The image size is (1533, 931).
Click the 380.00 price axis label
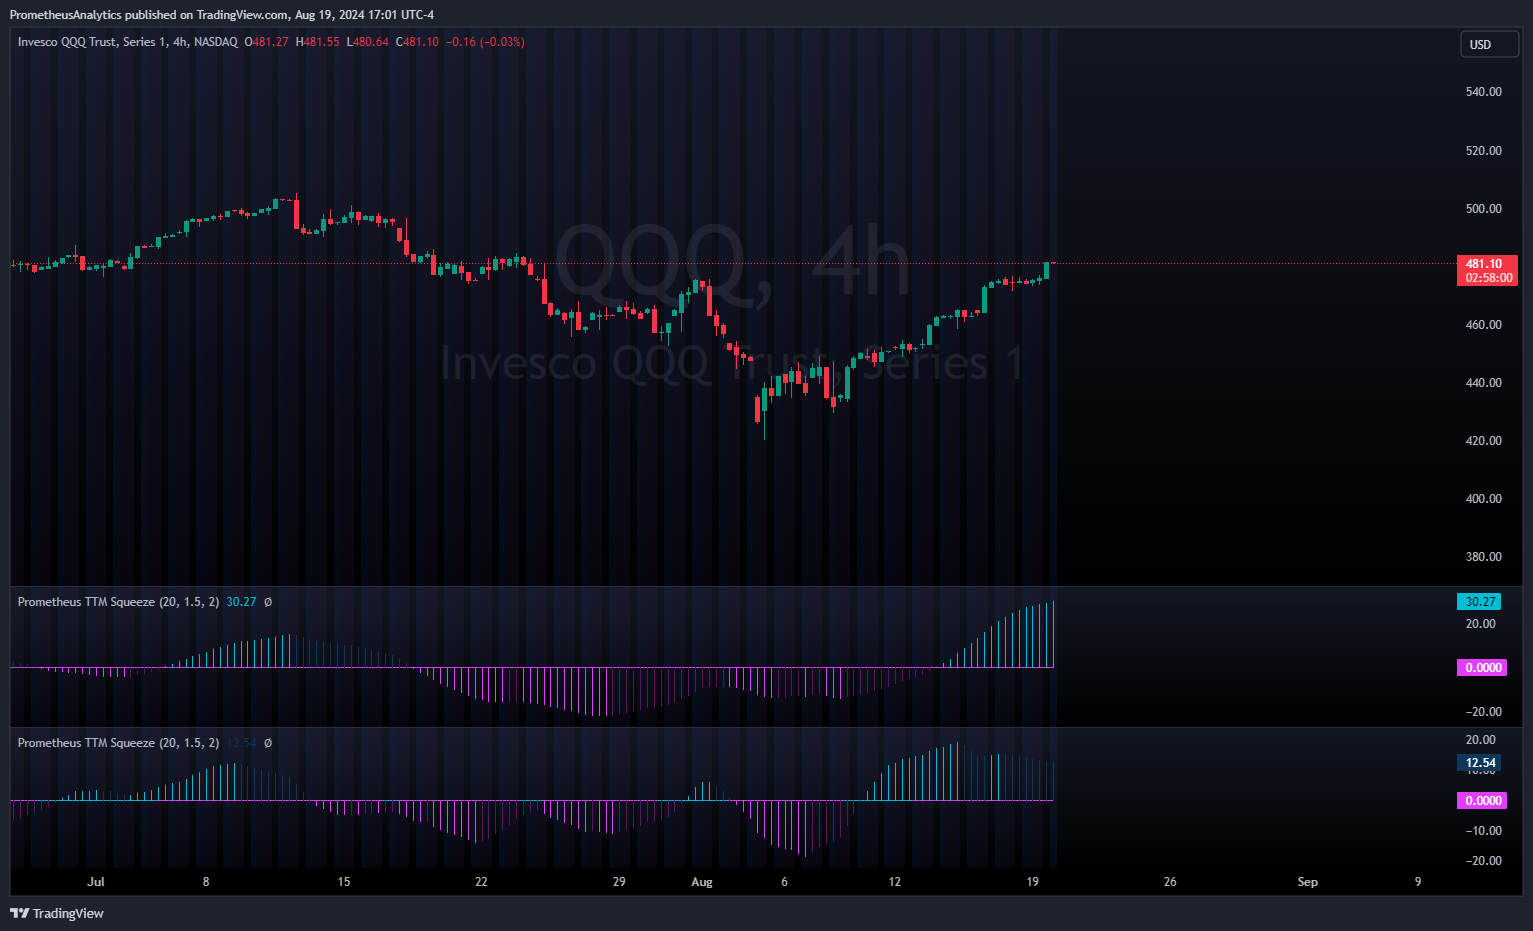pos(1484,557)
